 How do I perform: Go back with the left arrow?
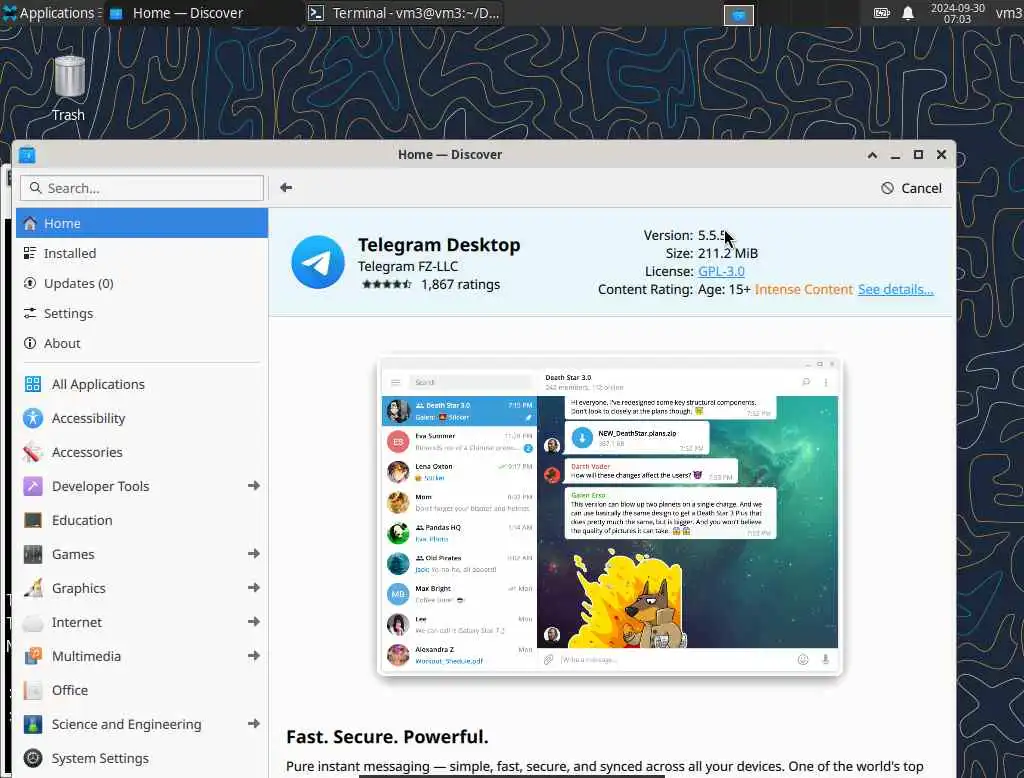click(286, 188)
